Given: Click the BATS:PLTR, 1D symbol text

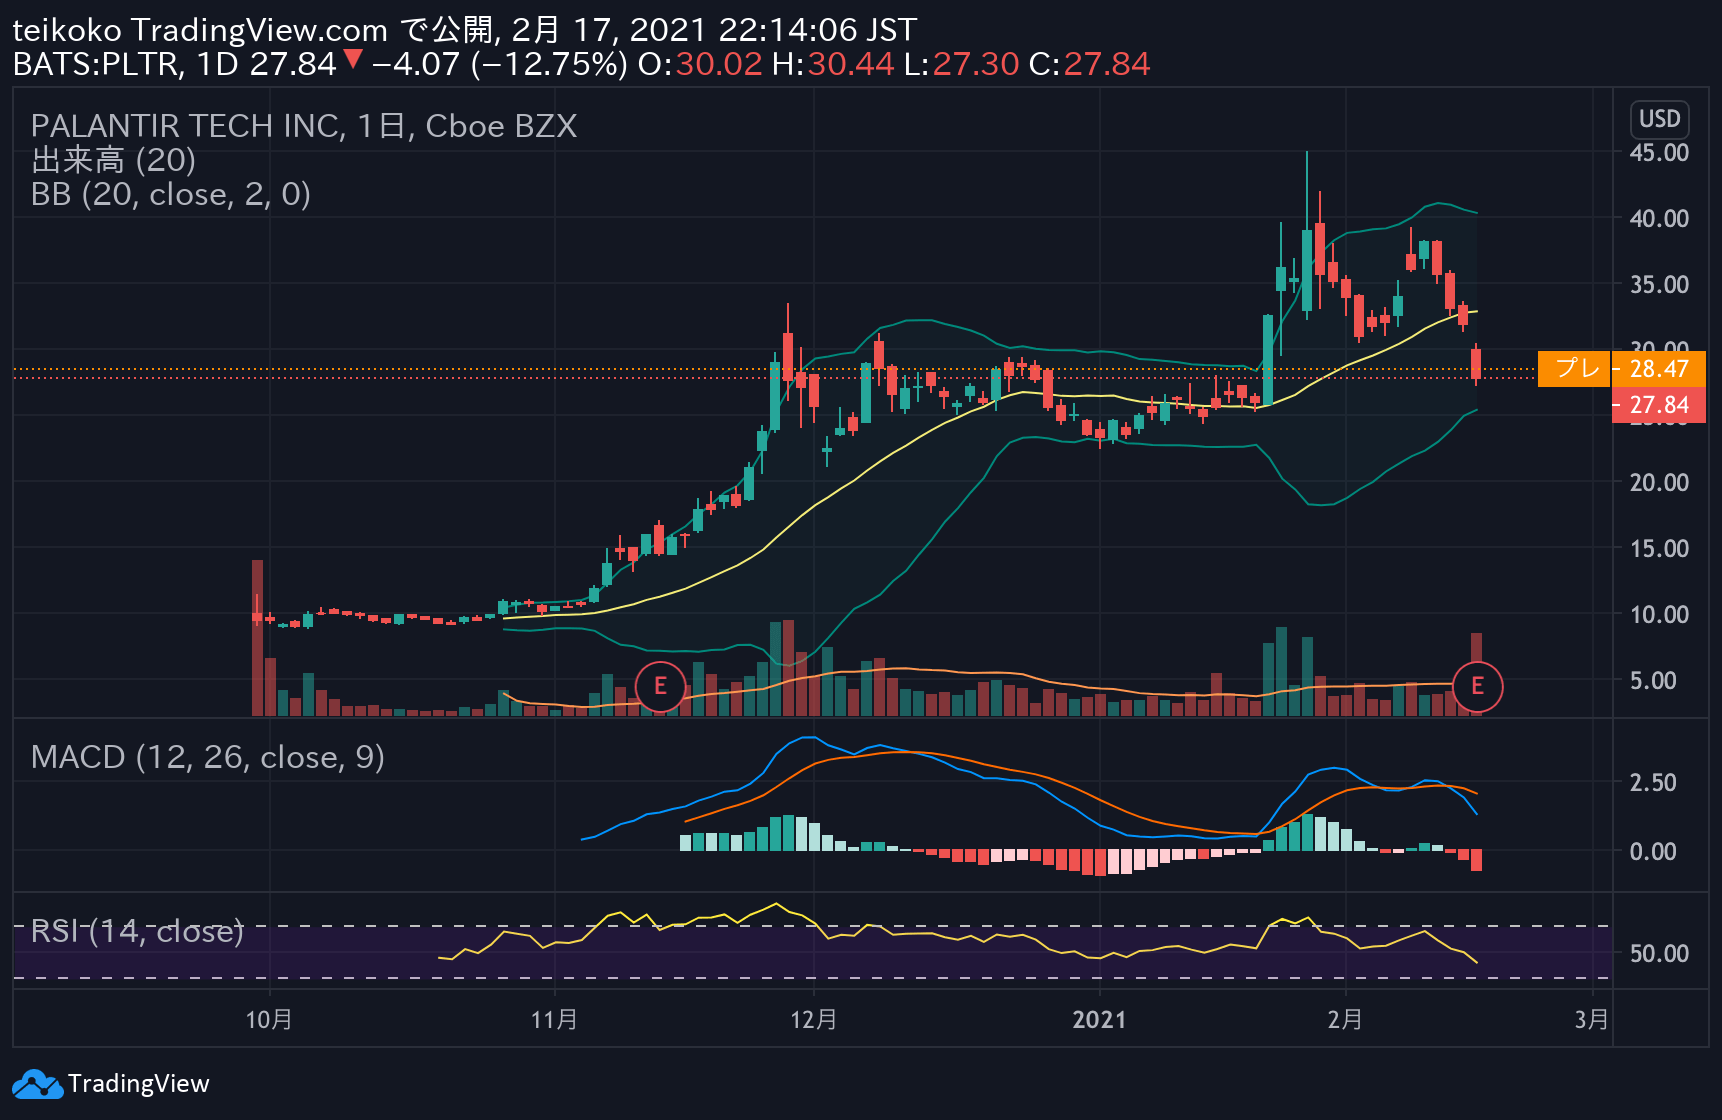Looking at the screenshot, I should 126,65.
